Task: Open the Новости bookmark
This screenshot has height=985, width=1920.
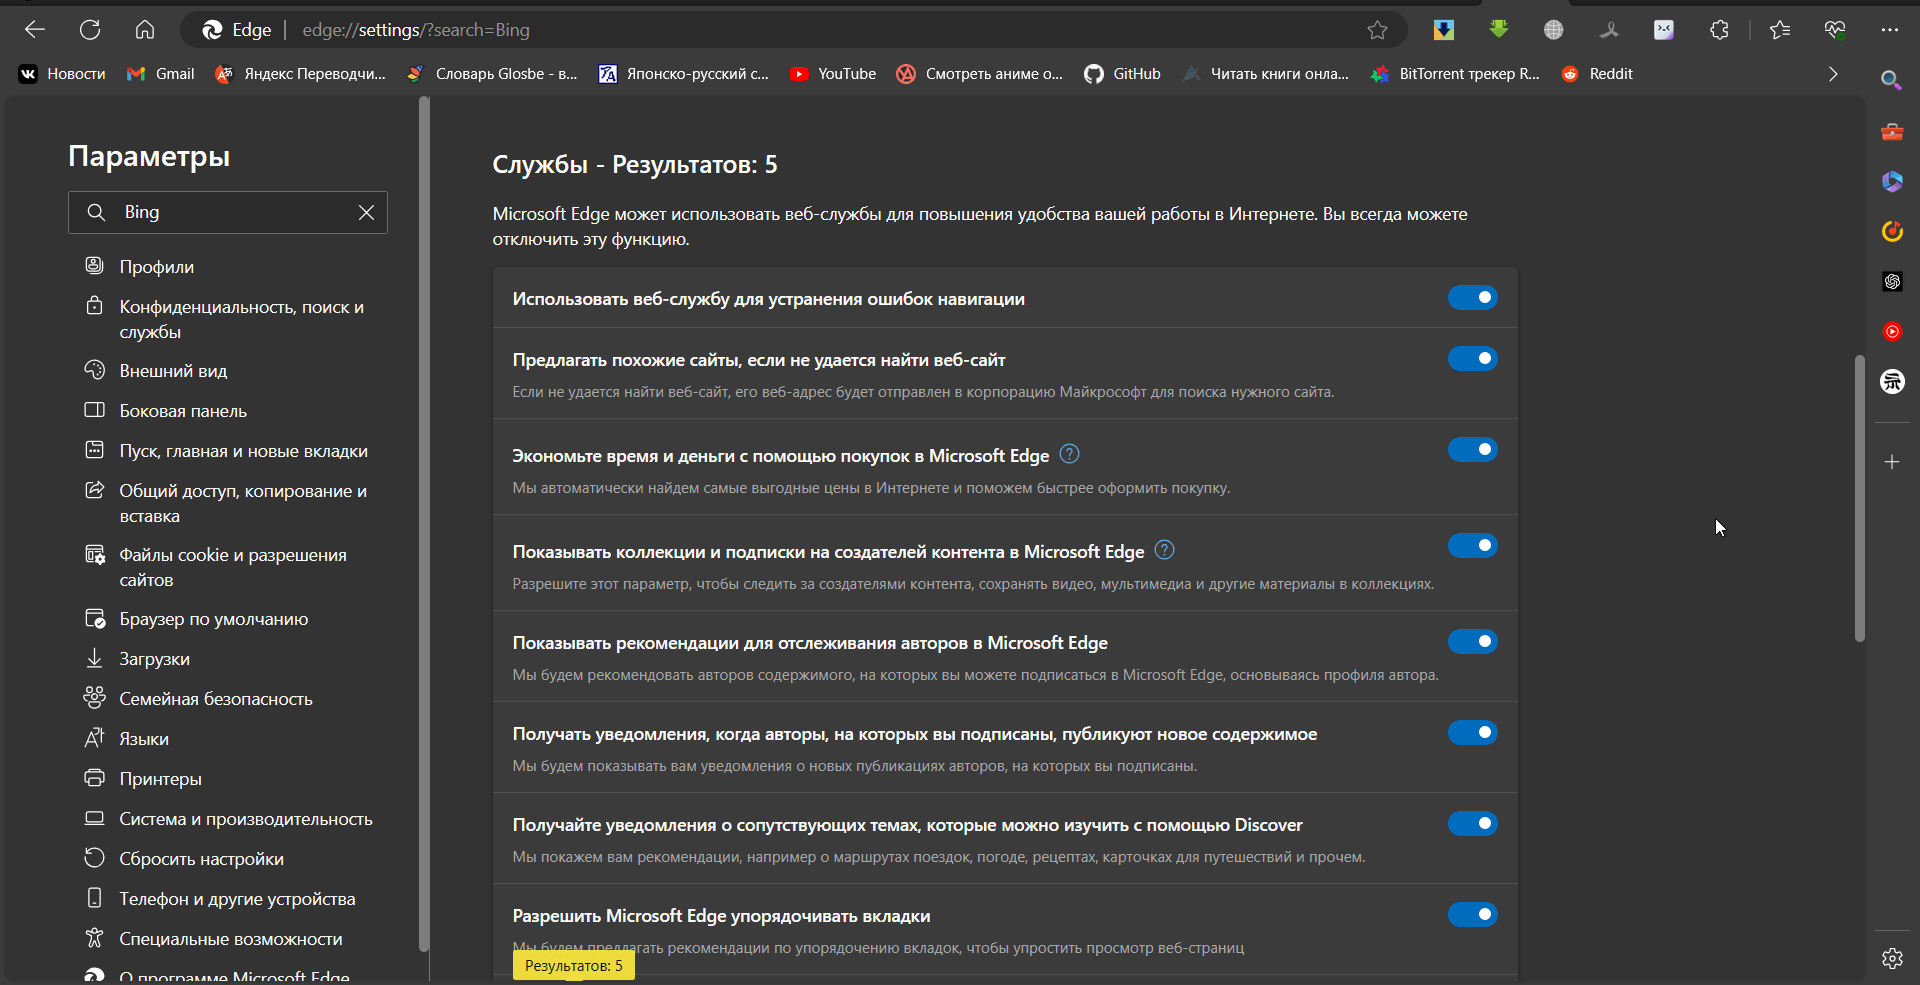Action: coord(62,74)
